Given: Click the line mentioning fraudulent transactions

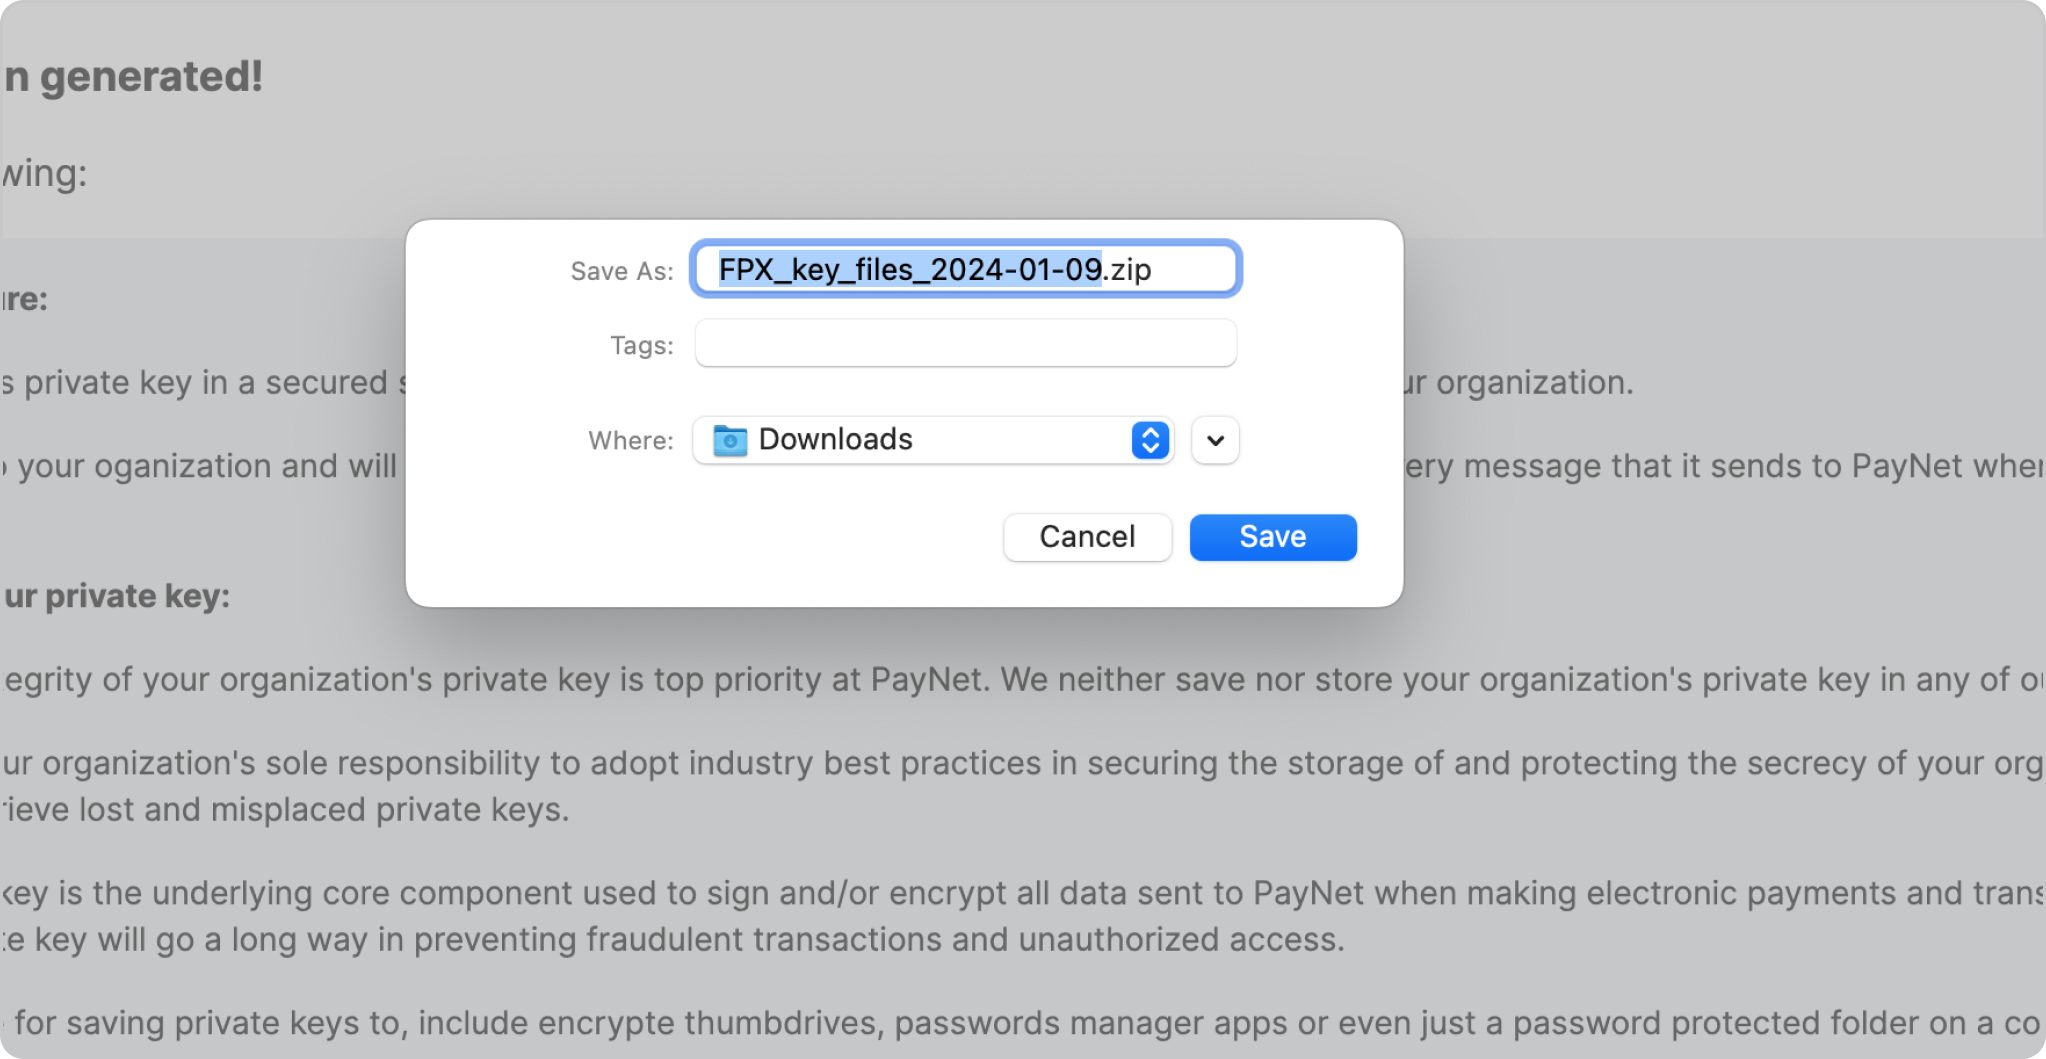Looking at the screenshot, I should pos(673,940).
